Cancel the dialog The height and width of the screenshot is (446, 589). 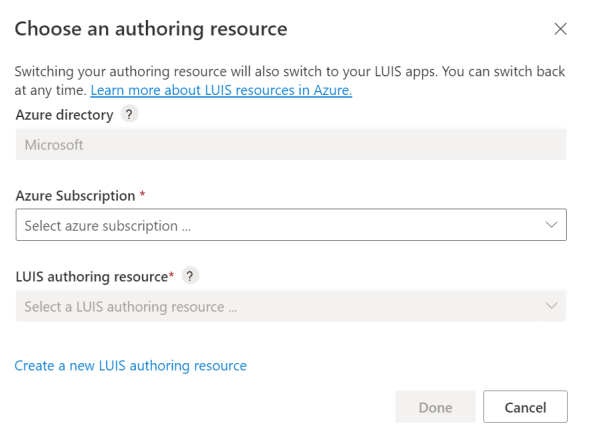click(x=525, y=407)
